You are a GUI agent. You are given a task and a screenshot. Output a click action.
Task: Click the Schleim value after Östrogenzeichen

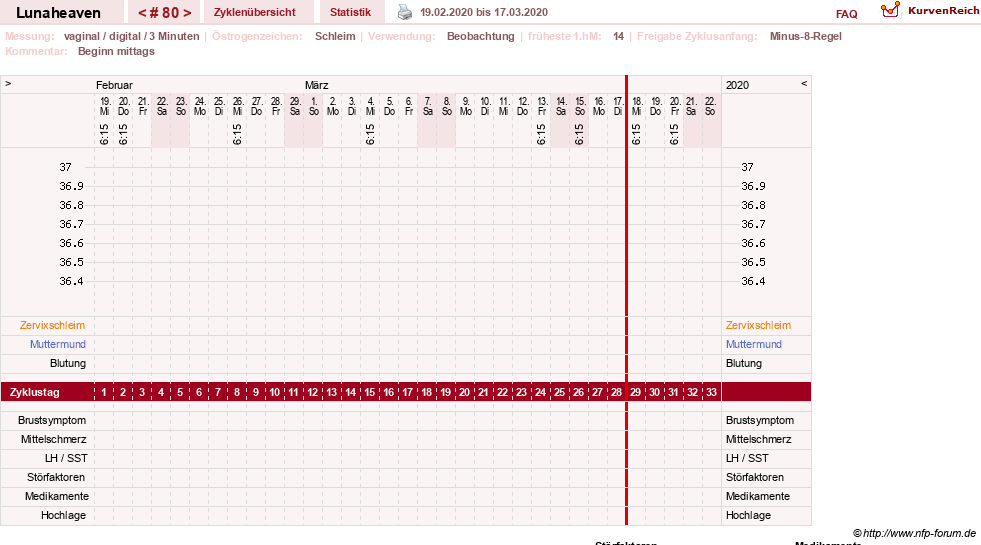[335, 36]
